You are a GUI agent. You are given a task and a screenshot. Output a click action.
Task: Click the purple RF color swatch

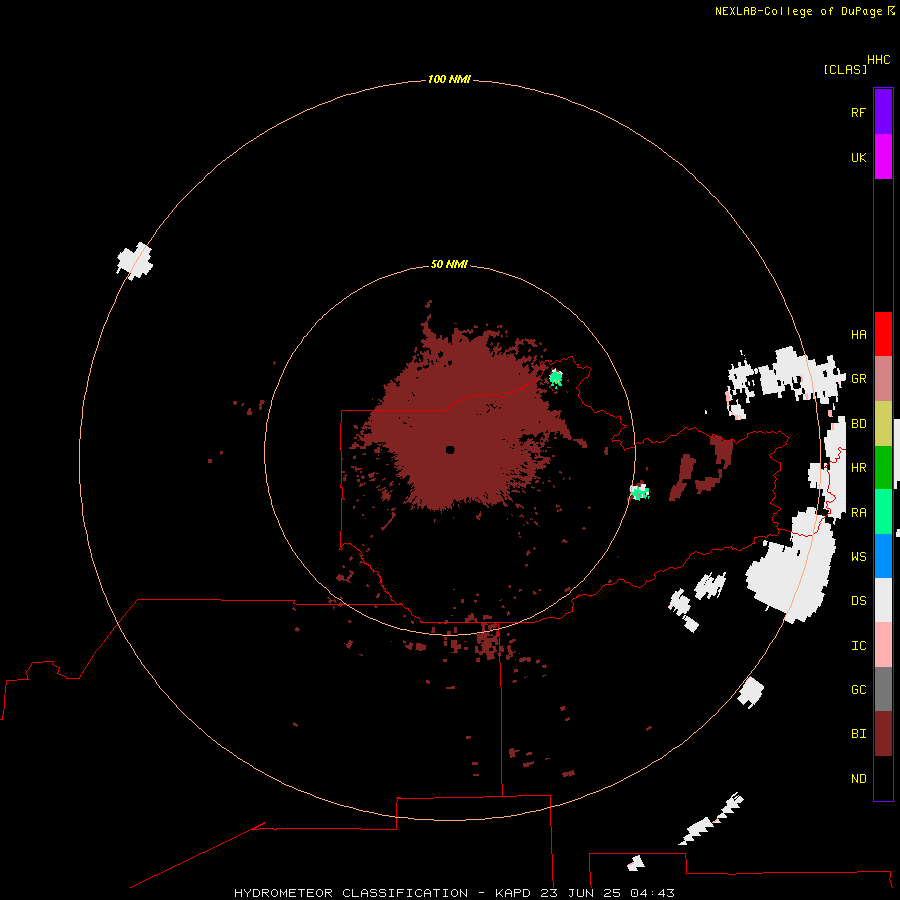tap(883, 112)
